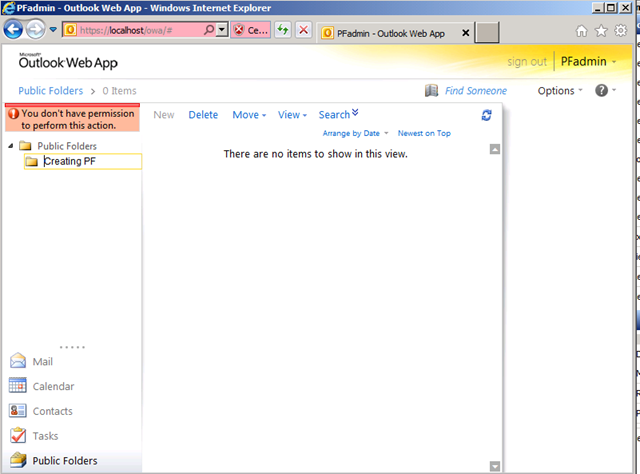This screenshot has width=640, height=474.
Task: Click the Outlook favicon in the address bar
Action: click(70, 30)
